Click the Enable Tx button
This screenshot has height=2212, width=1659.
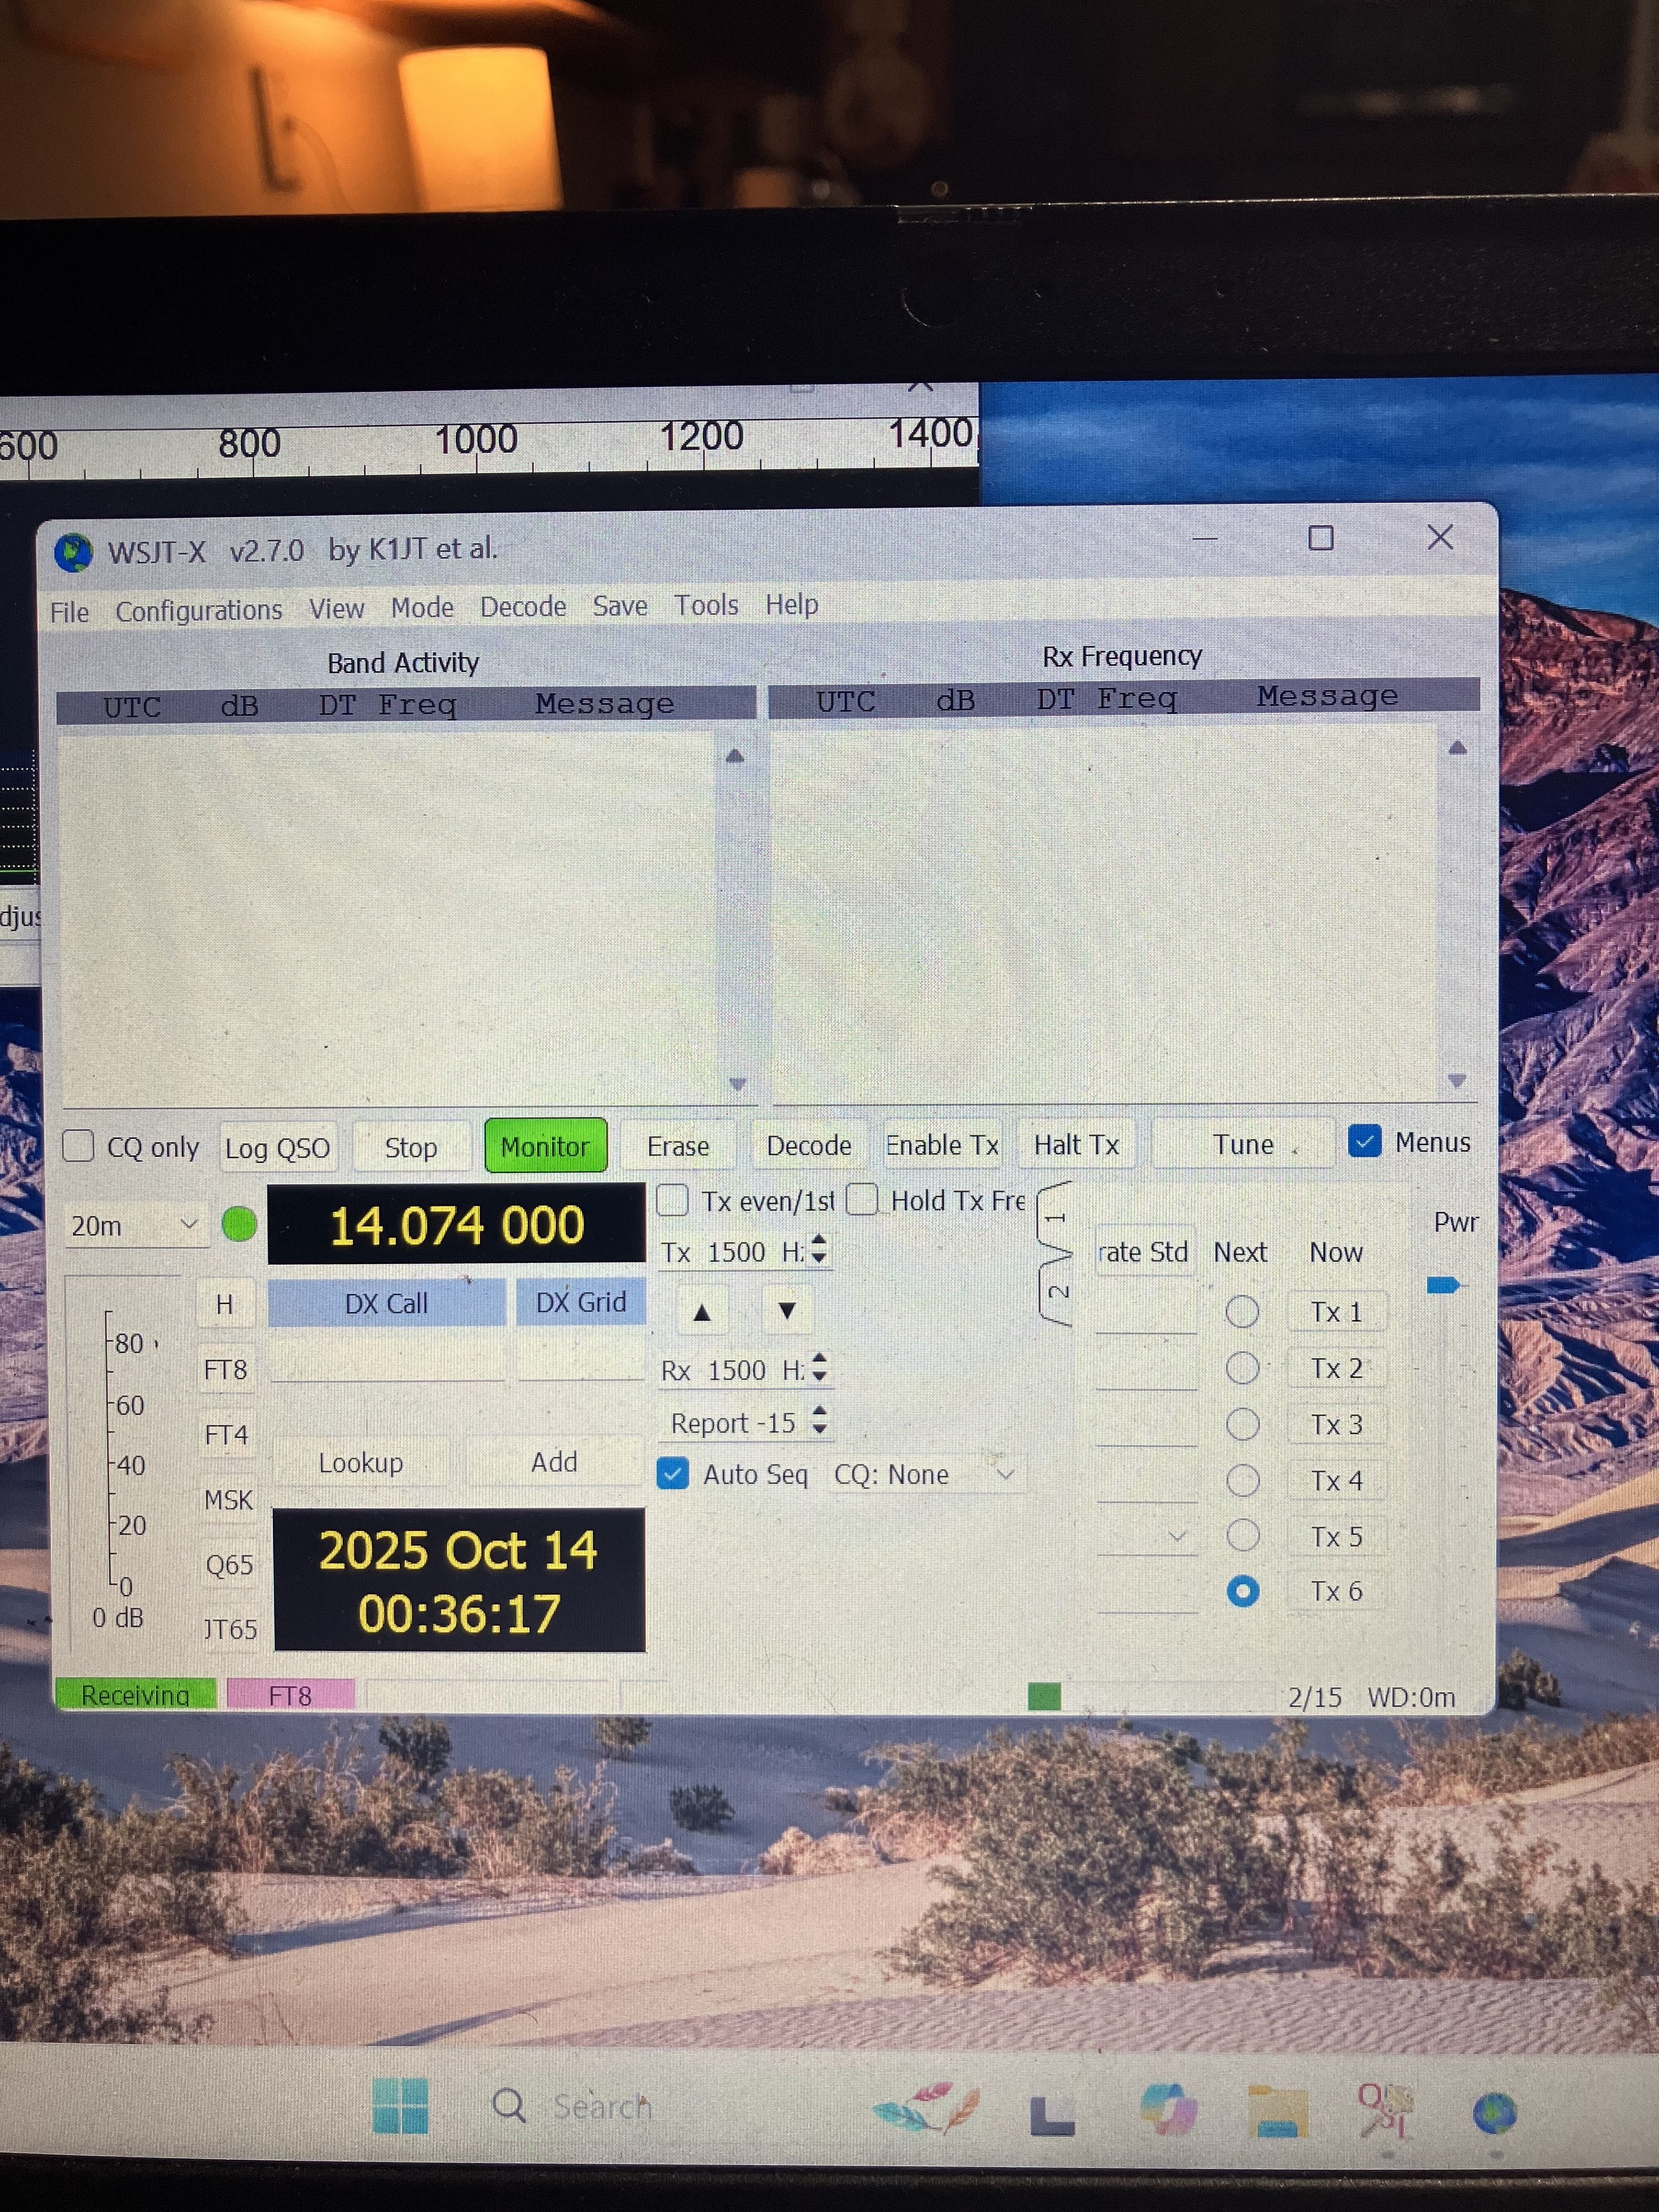(x=941, y=1145)
